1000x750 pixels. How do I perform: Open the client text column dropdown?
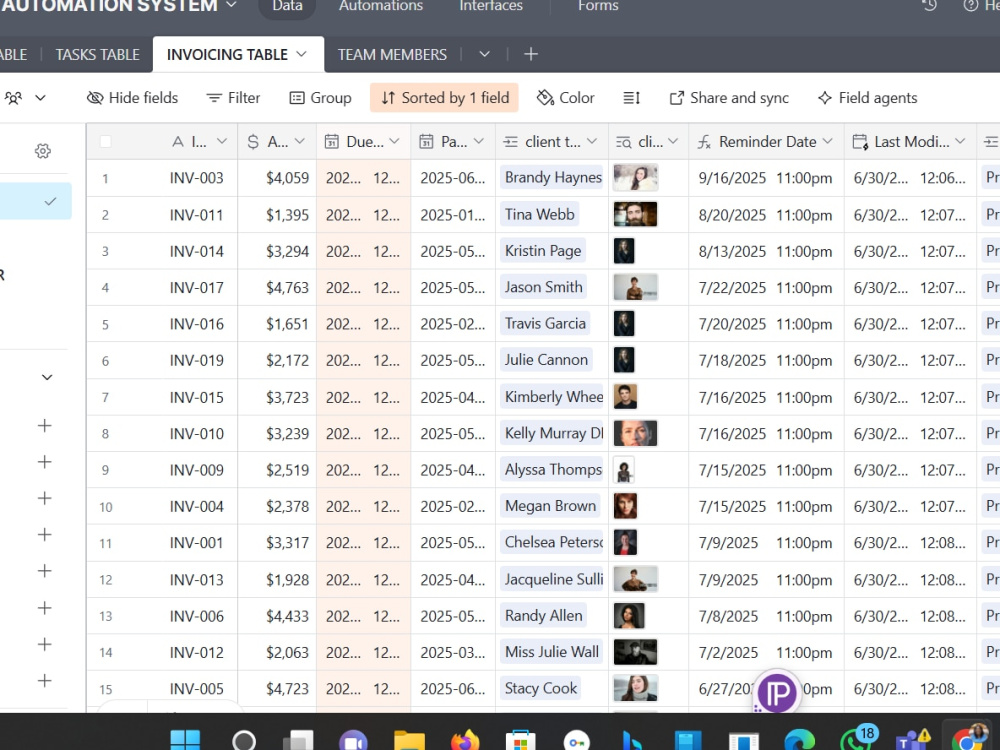[592, 142]
